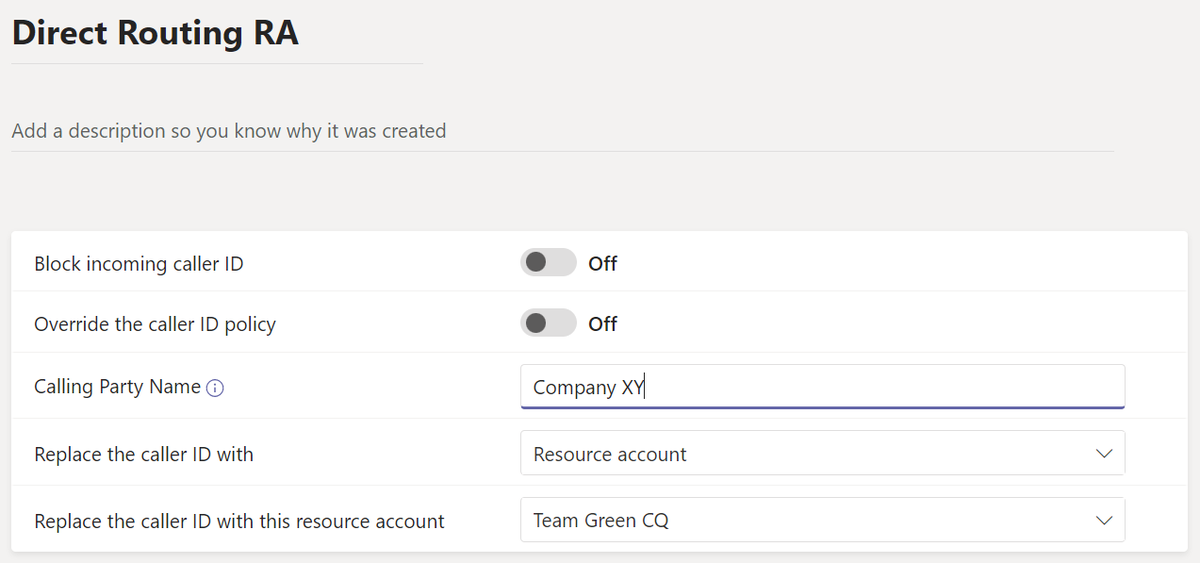This screenshot has height=563, width=1200.
Task: Open the Team Green CQ resource account dropdown
Action: point(822,520)
